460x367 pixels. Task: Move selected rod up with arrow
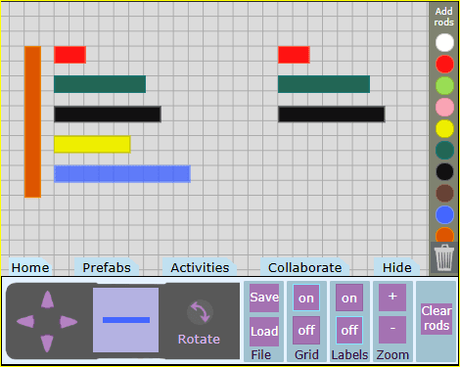pos(47,299)
